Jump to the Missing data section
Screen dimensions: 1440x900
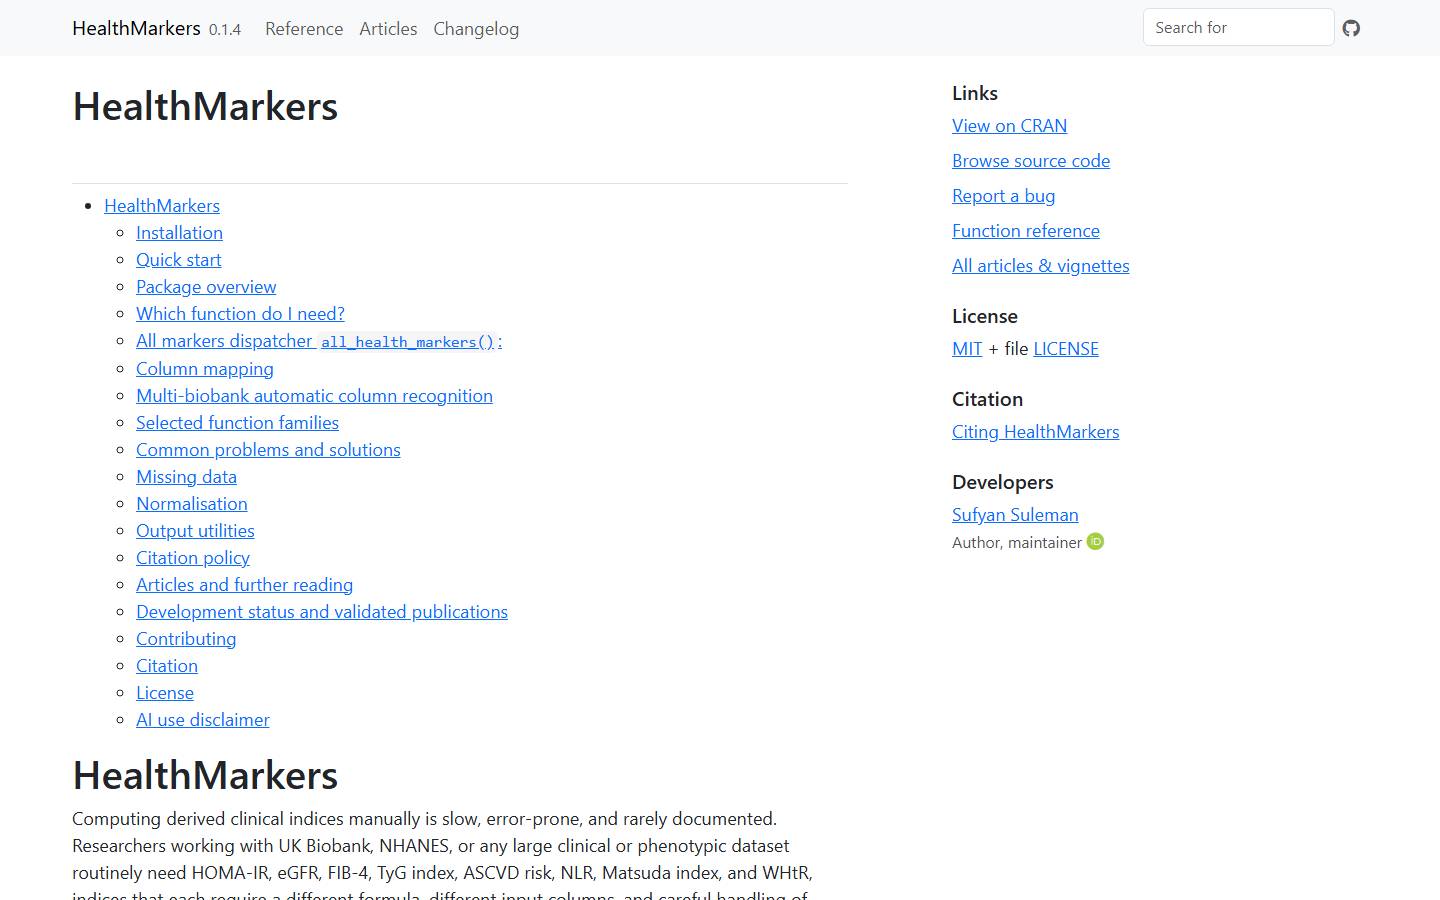point(186,477)
